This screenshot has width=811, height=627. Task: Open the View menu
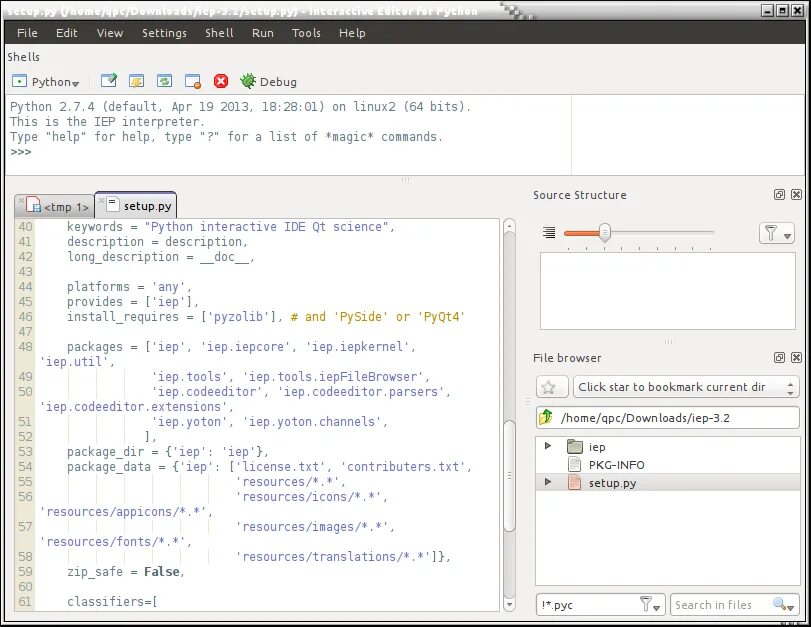point(110,33)
